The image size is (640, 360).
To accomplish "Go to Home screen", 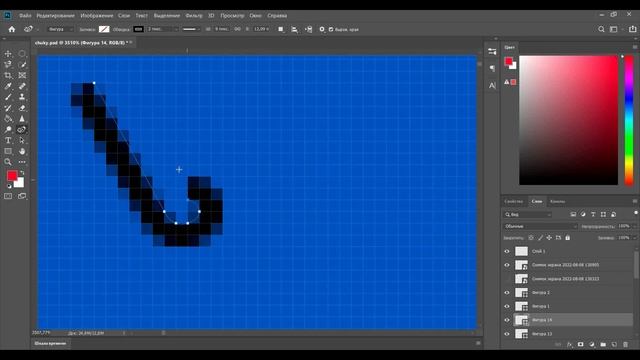I will pos(11,29).
